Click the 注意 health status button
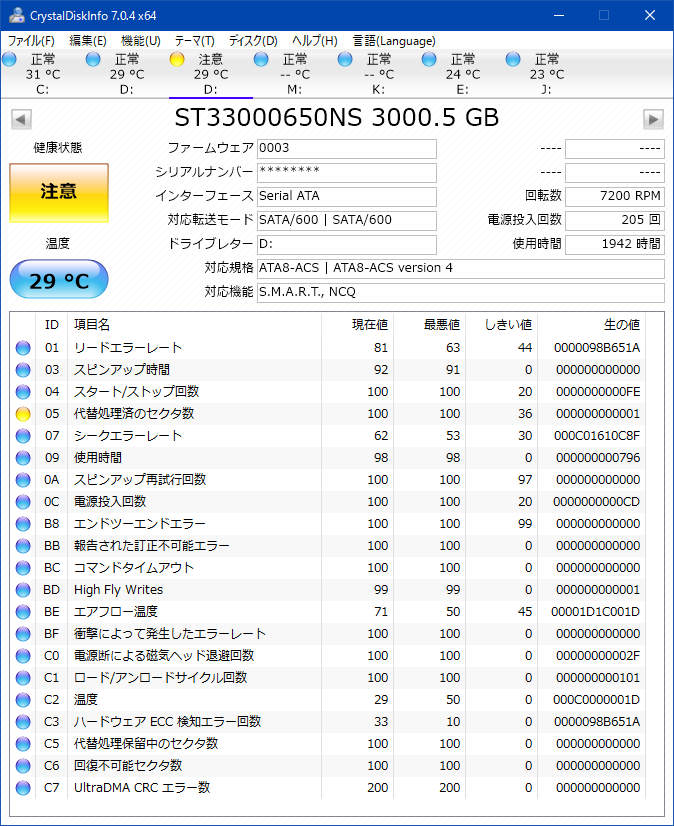674x826 pixels. pos(58,194)
